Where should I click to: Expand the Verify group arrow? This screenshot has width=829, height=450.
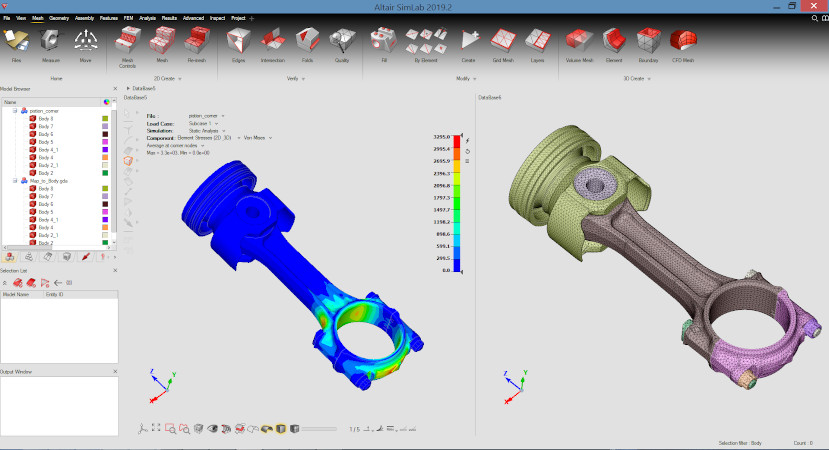(303, 79)
